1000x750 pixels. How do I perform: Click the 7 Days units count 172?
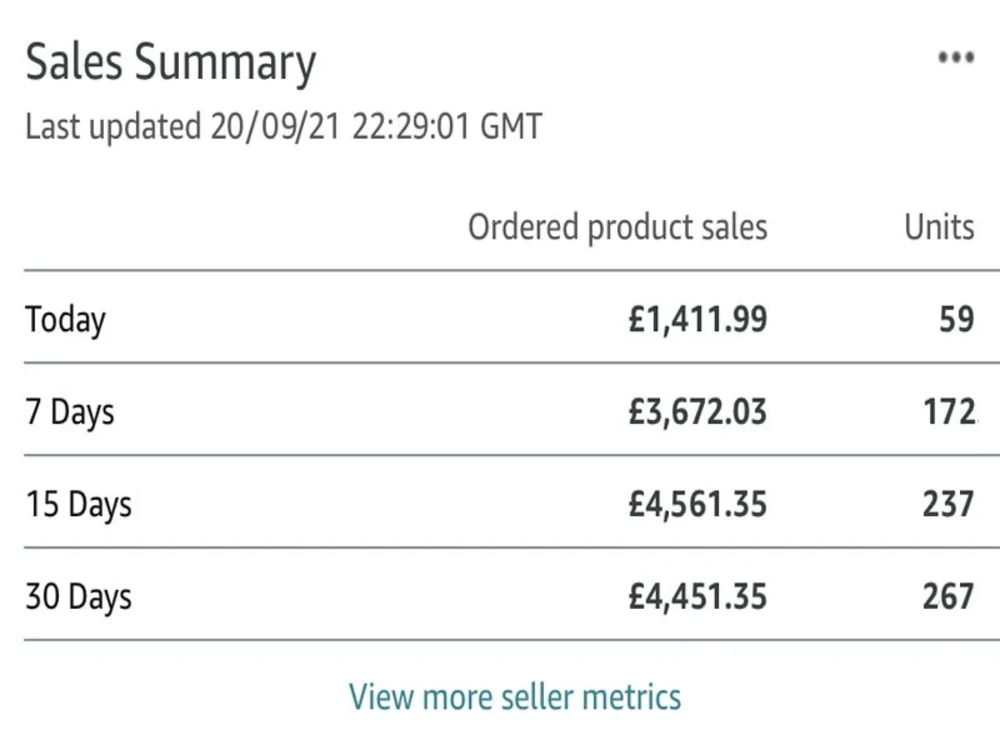949,412
